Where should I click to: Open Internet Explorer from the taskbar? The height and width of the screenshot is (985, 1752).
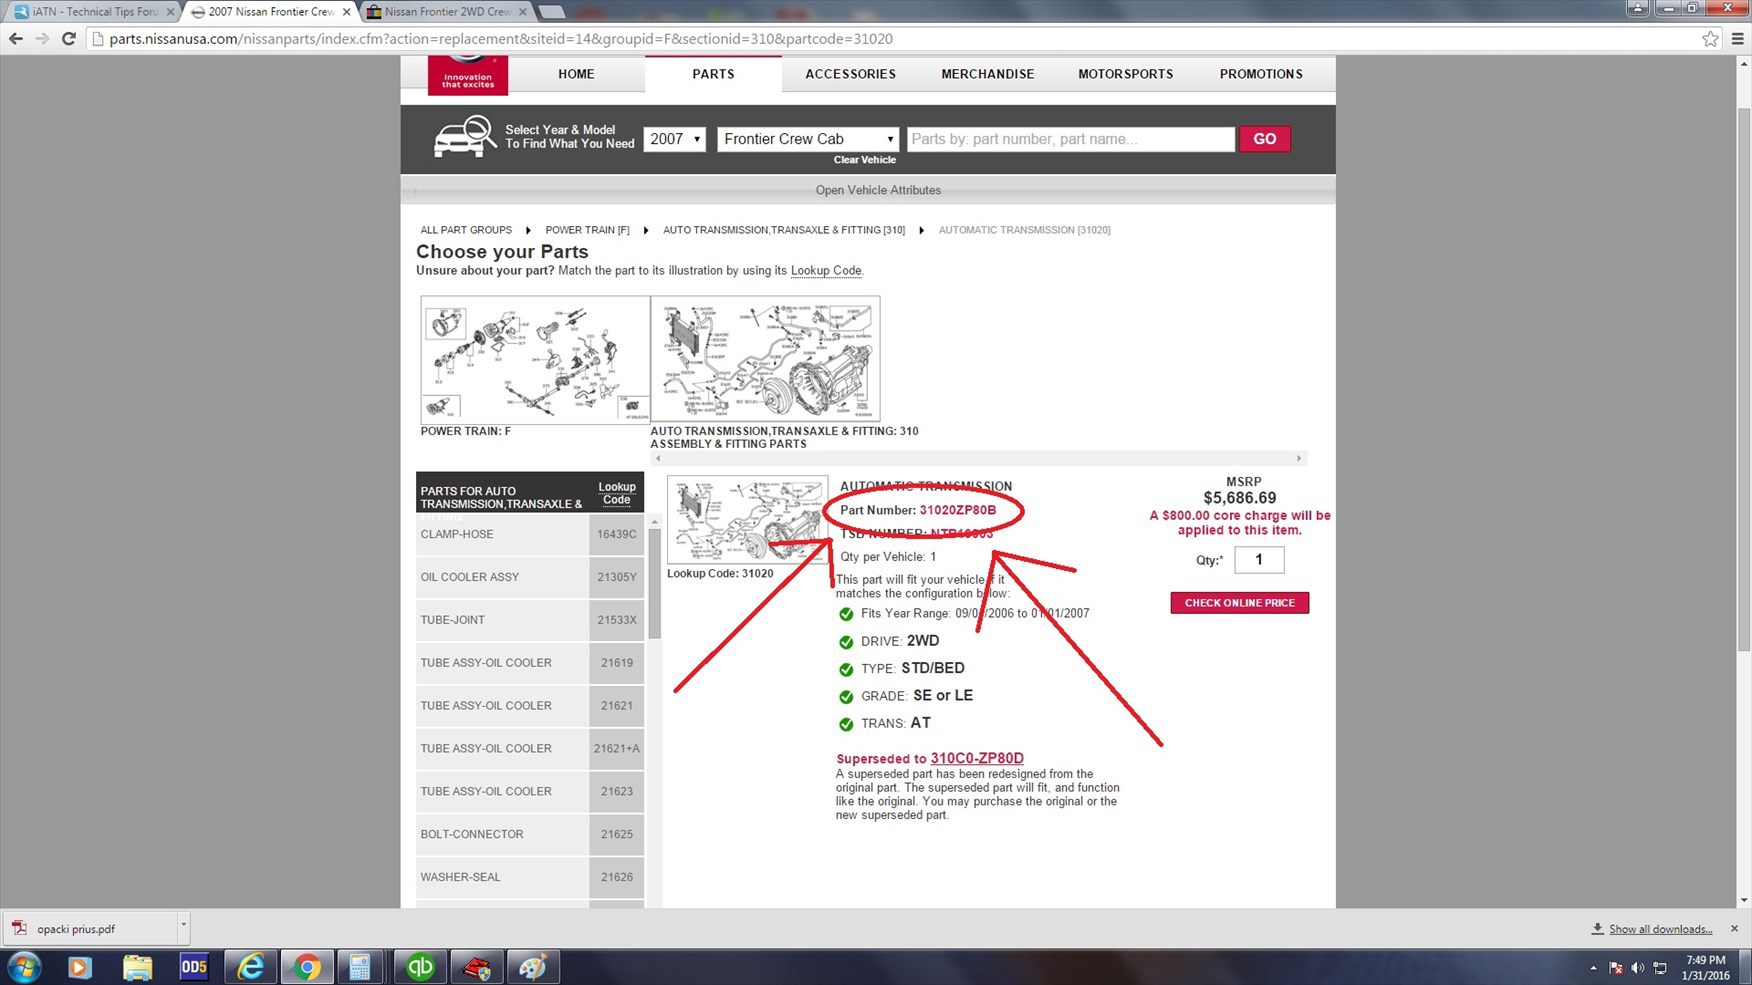coord(250,966)
